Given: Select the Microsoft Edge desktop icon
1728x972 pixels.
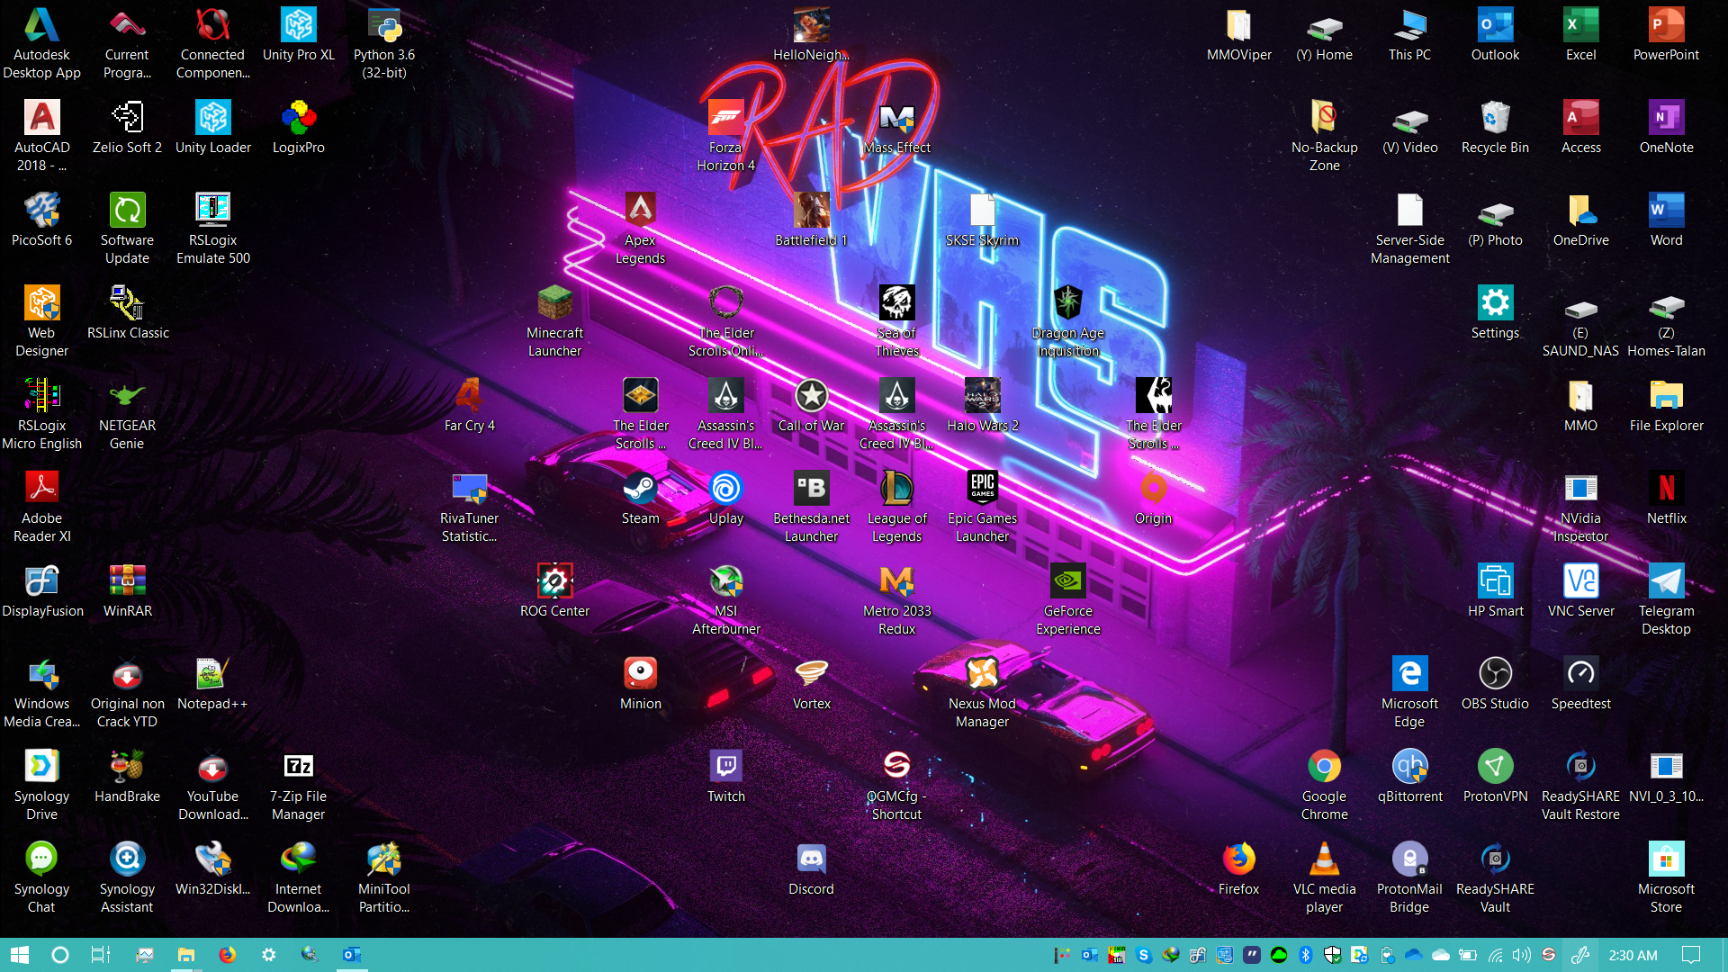Looking at the screenshot, I should click(1410, 693).
